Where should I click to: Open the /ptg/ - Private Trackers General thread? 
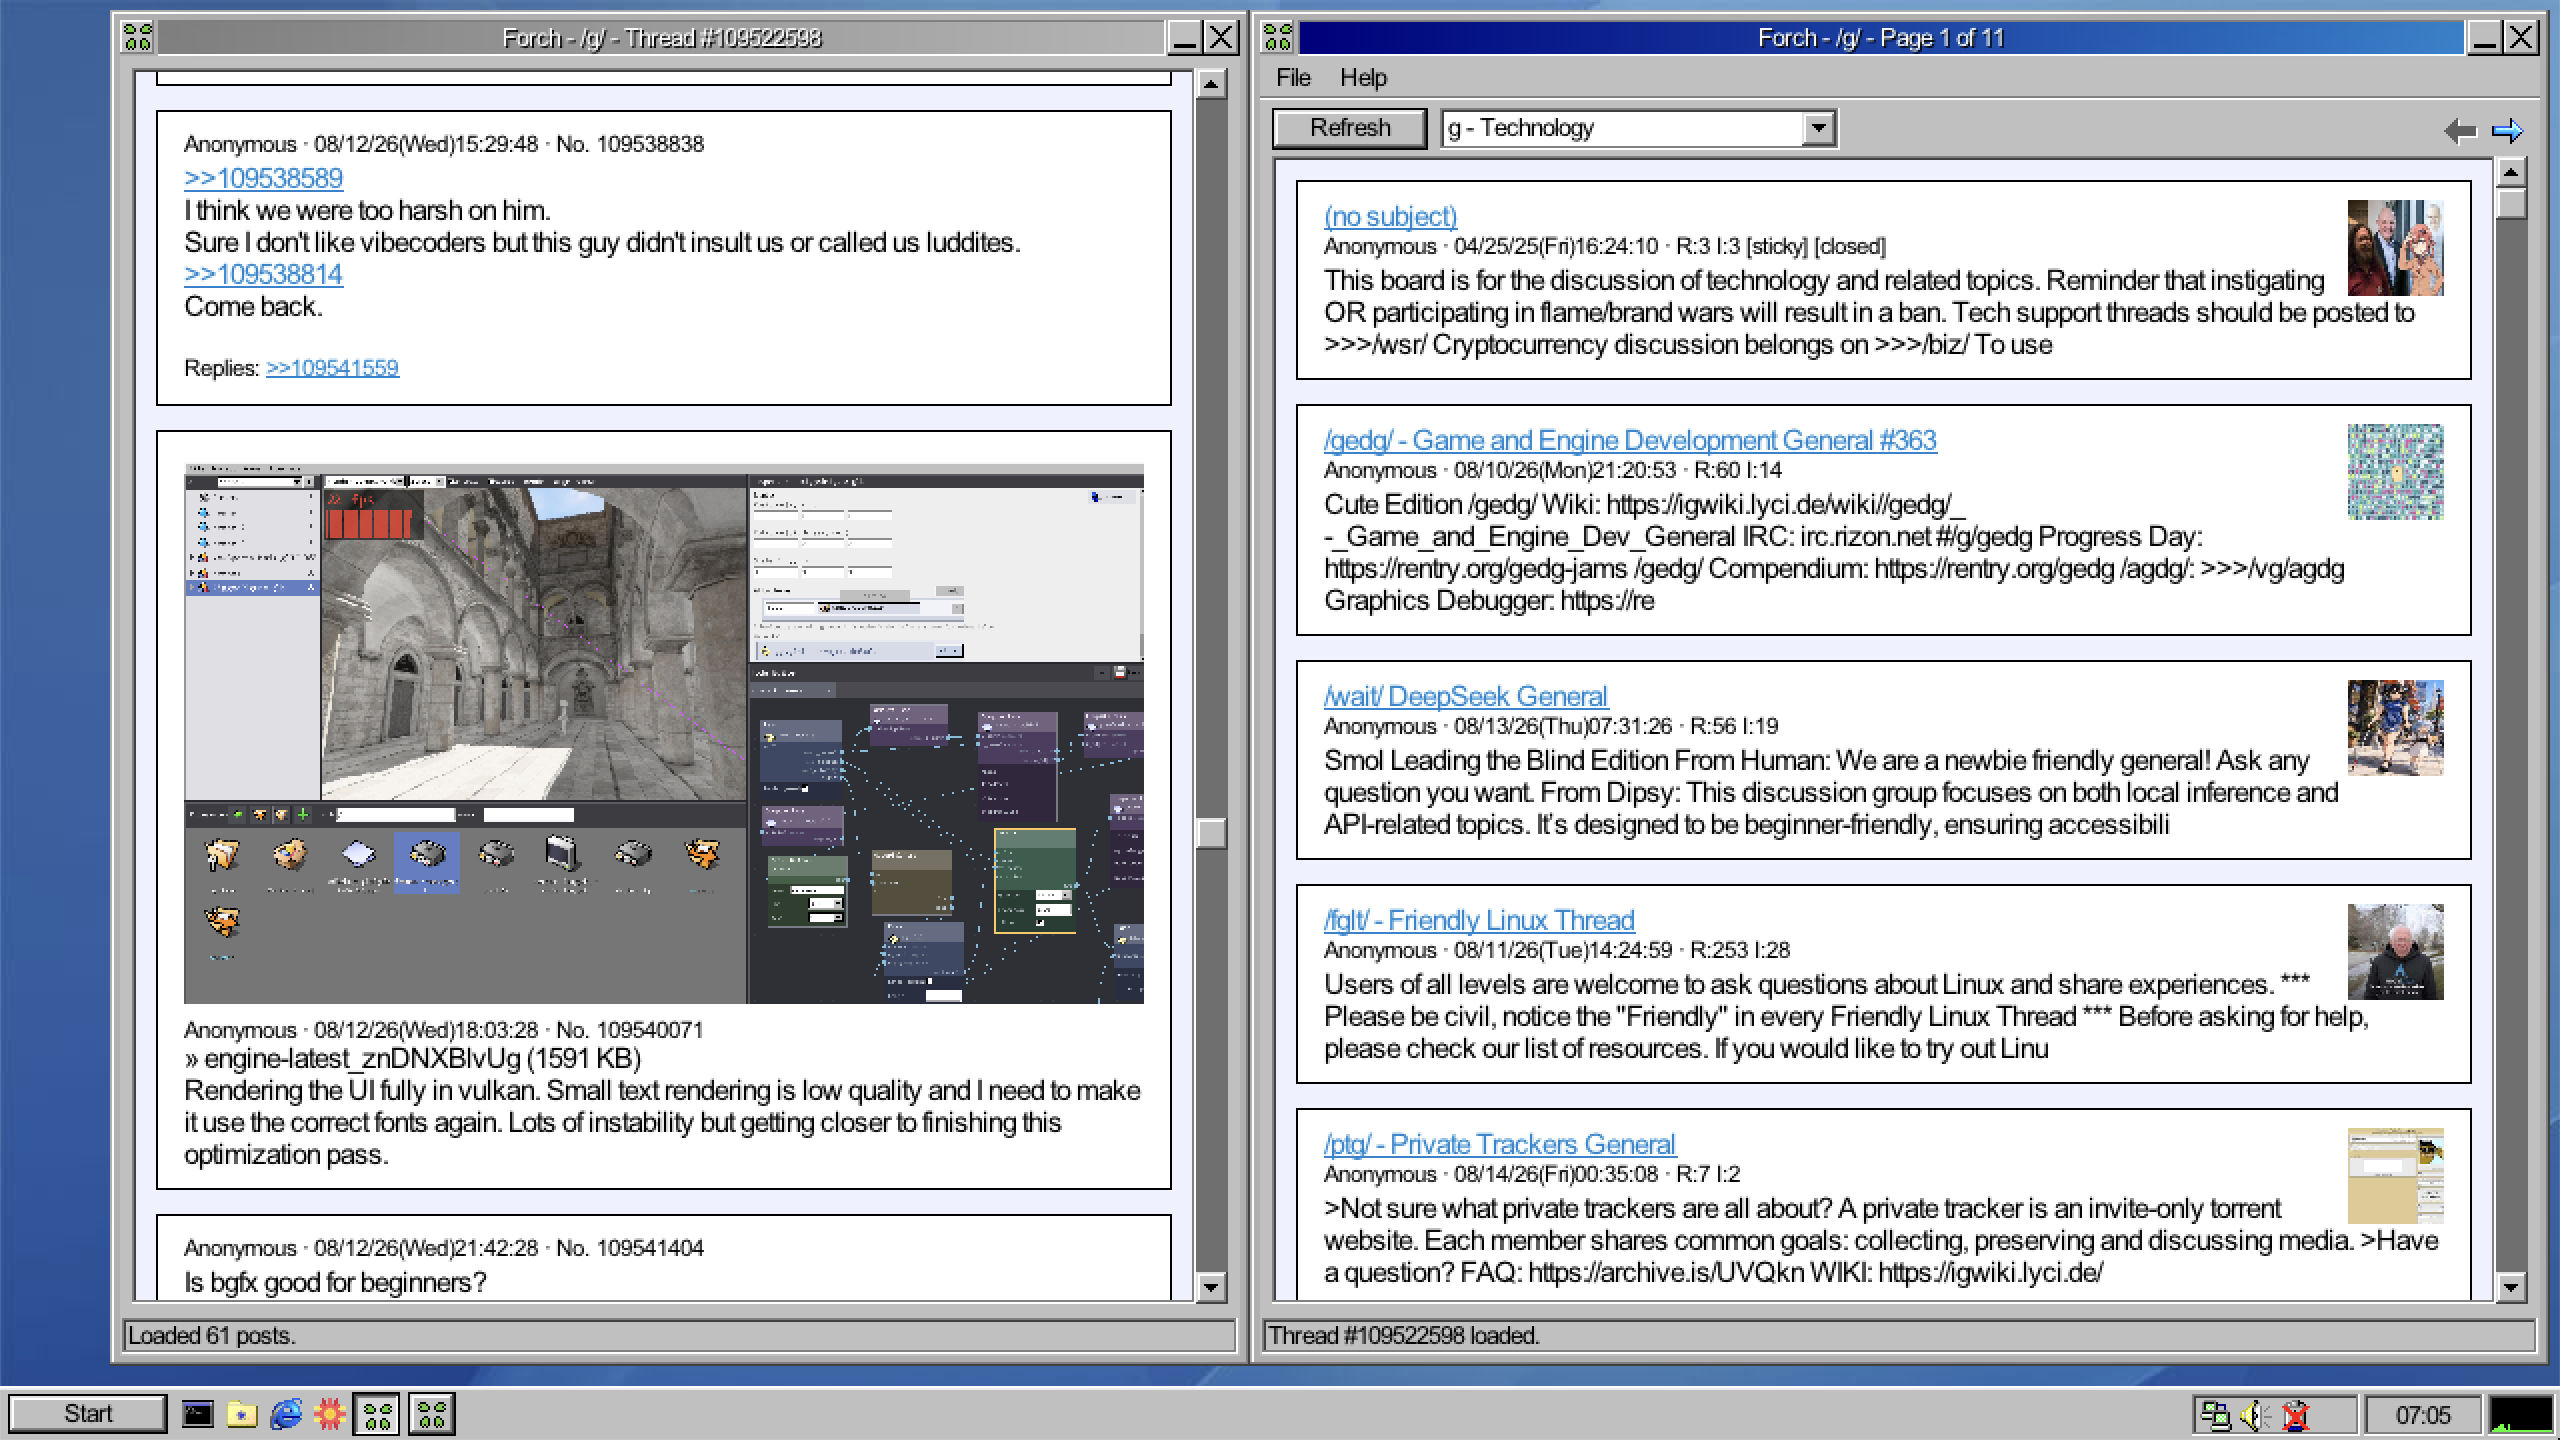pos(1500,1144)
